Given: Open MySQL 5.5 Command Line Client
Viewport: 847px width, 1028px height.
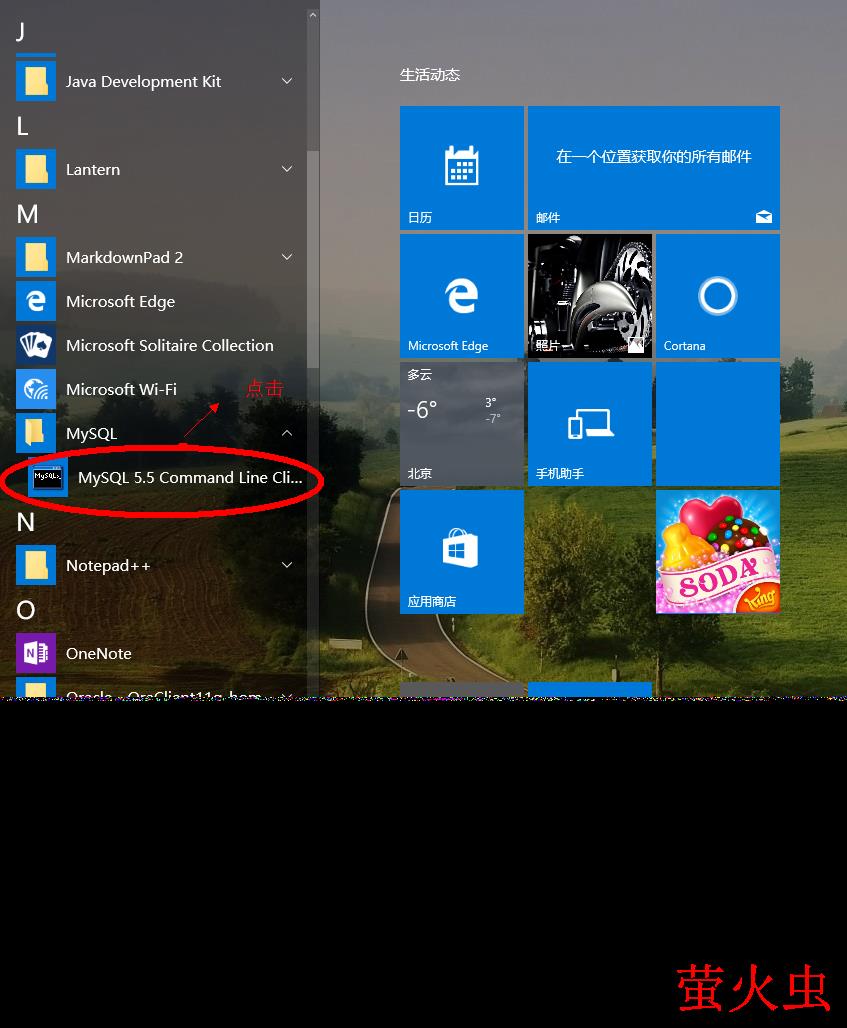Looking at the screenshot, I should click(188, 478).
